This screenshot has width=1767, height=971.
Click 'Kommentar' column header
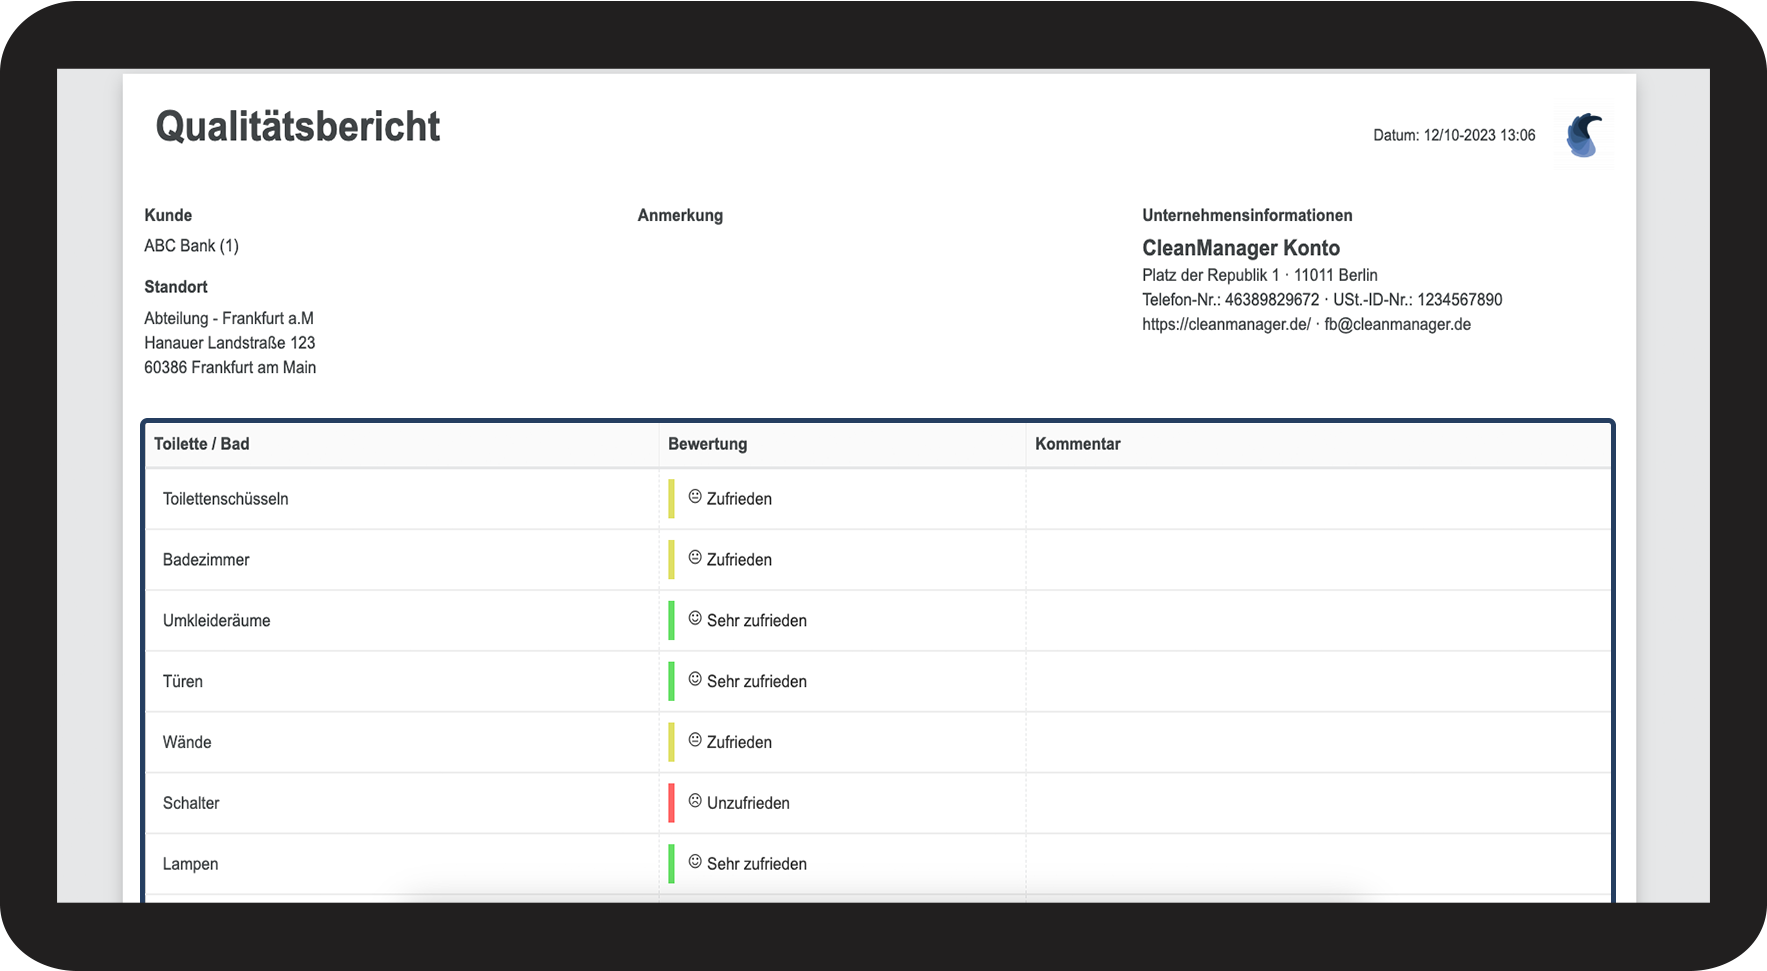click(1078, 444)
